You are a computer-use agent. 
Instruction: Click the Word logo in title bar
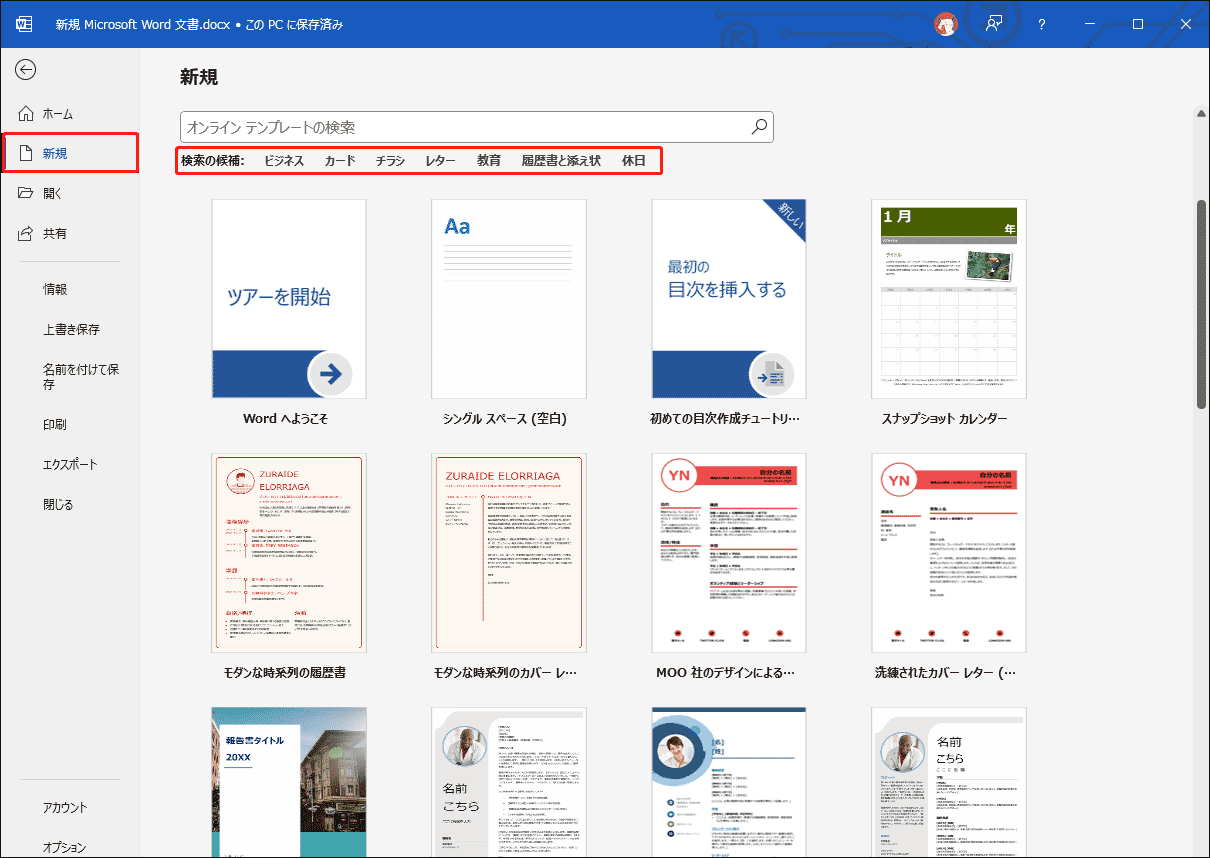click(24, 24)
